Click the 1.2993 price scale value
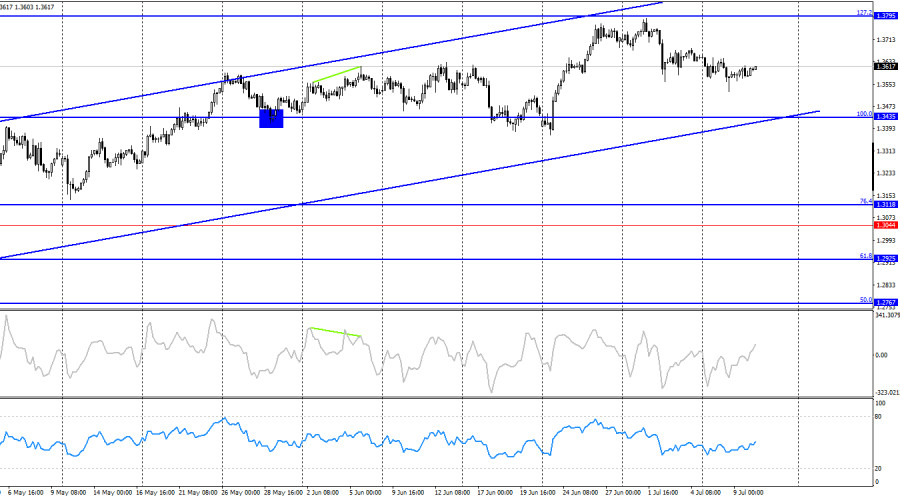The image size is (900, 500). [x=886, y=240]
